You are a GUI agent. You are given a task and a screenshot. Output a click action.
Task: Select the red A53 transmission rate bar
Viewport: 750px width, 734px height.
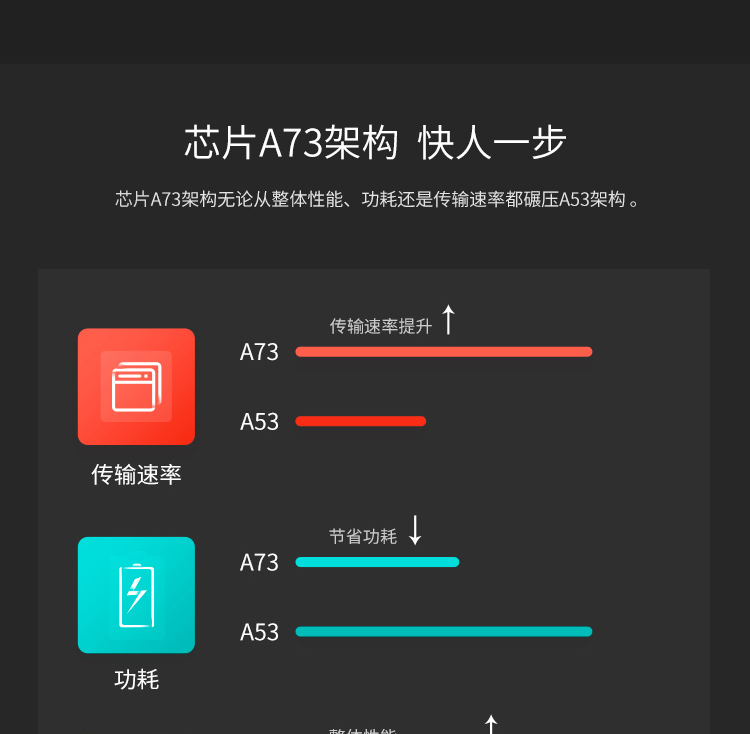click(361, 421)
